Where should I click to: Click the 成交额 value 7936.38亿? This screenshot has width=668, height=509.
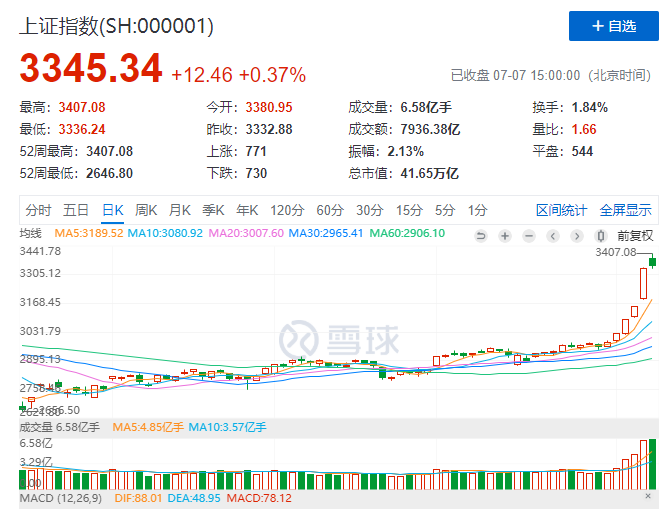[x=430, y=129]
